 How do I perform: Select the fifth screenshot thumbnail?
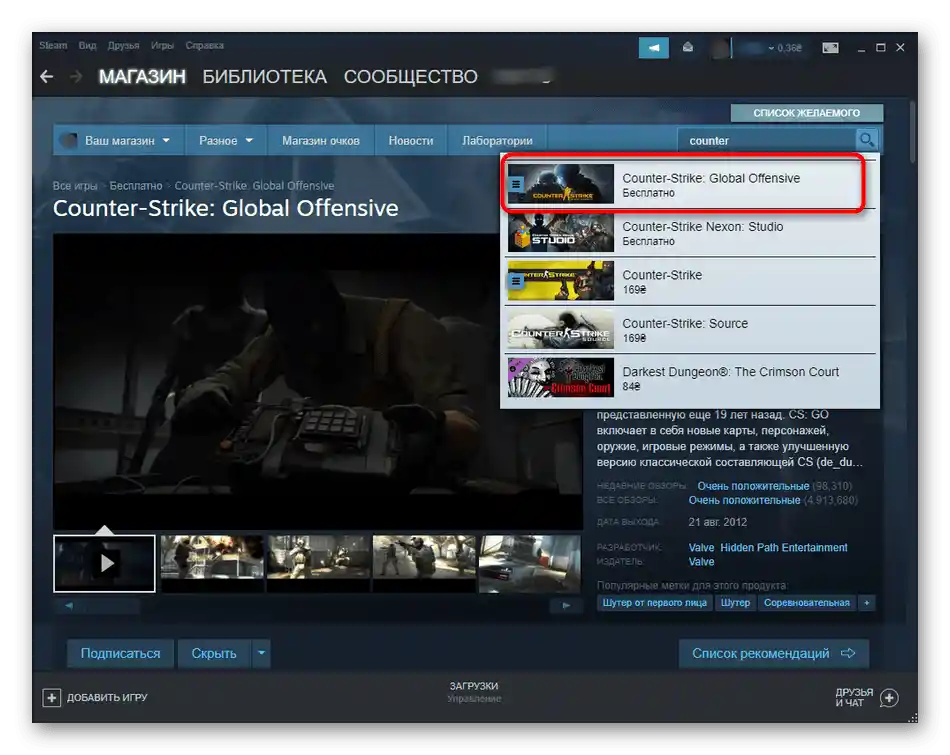click(530, 564)
